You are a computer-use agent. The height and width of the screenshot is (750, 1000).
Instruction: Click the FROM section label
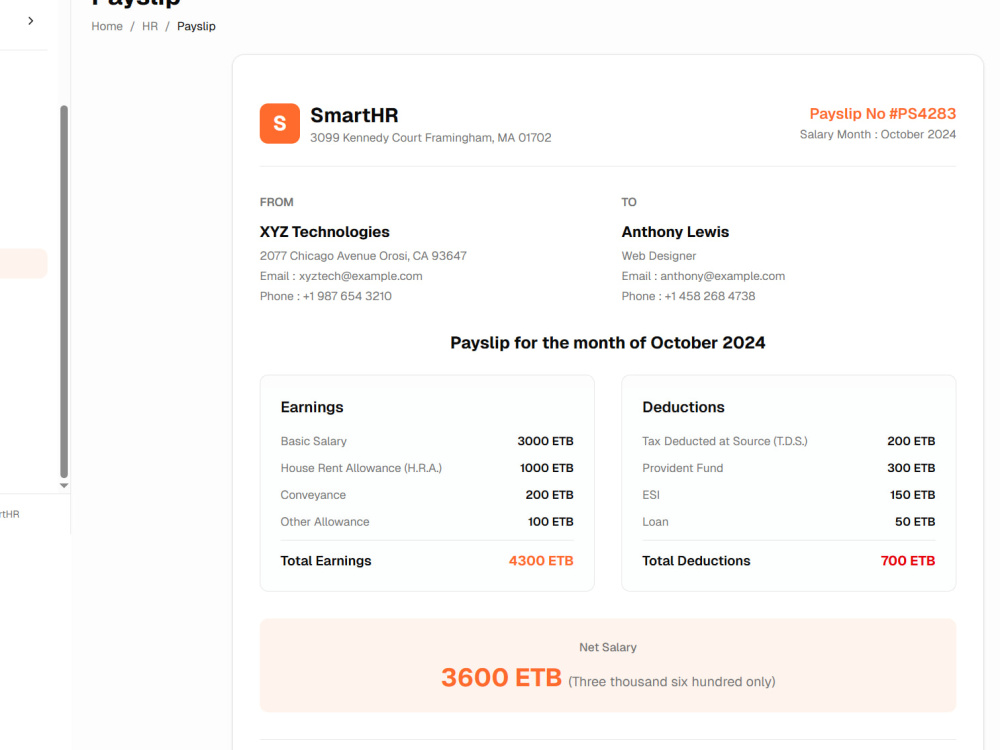[x=276, y=202]
